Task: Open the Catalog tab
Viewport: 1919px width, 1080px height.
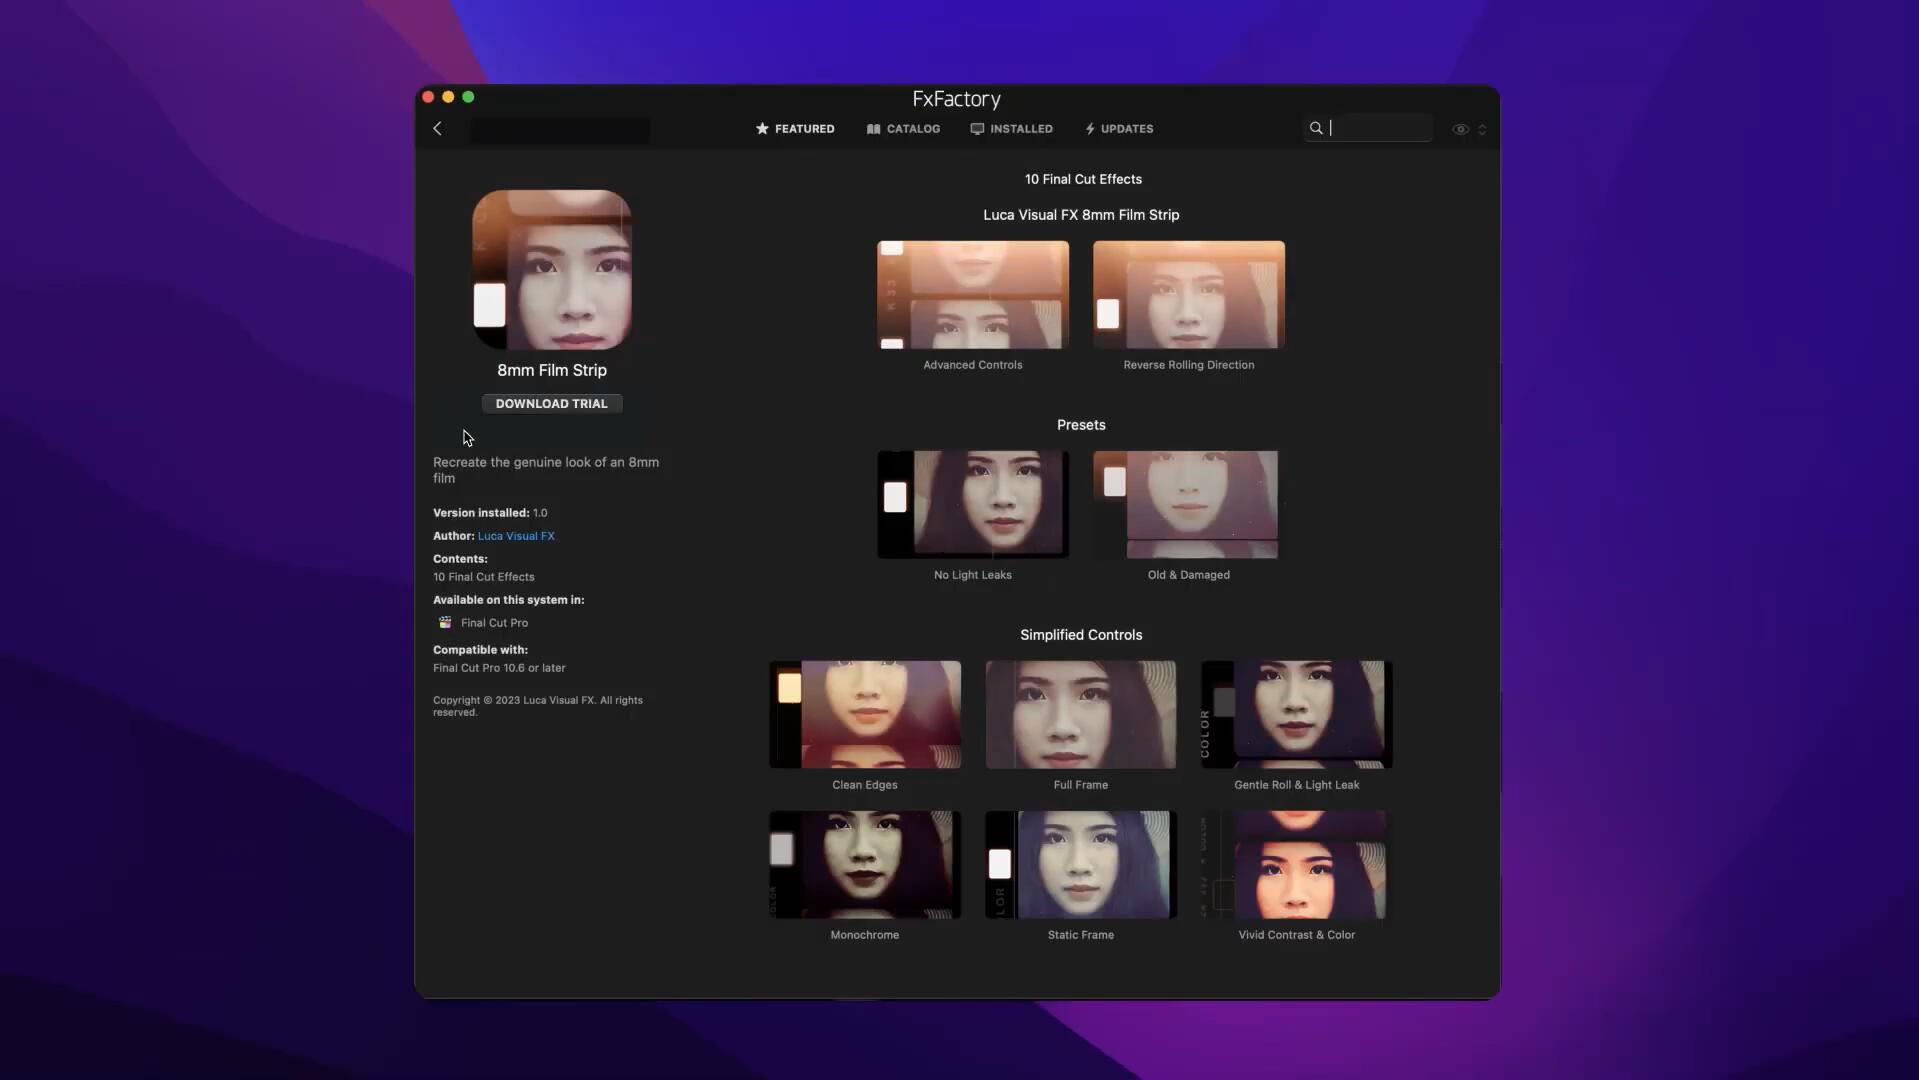Action: coord(903,129)
